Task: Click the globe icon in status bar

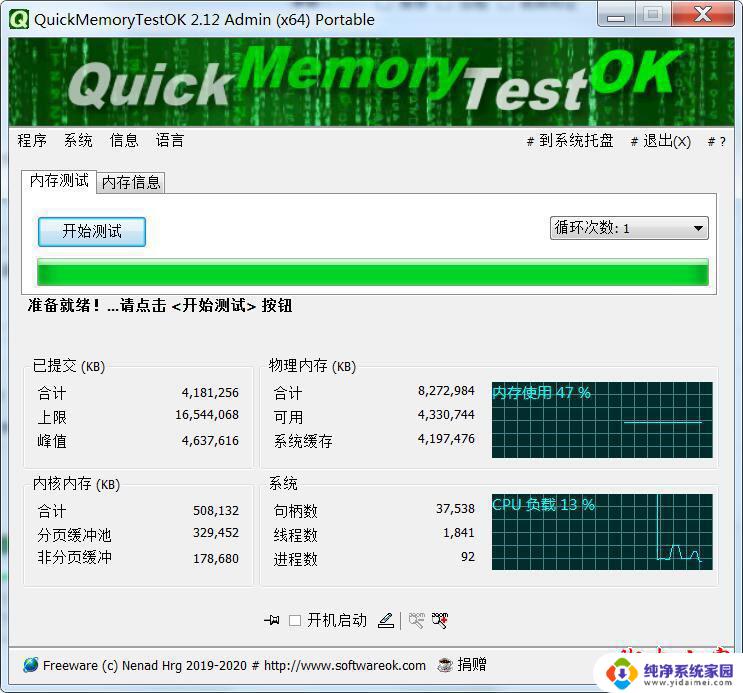Action: coord(30,665)
